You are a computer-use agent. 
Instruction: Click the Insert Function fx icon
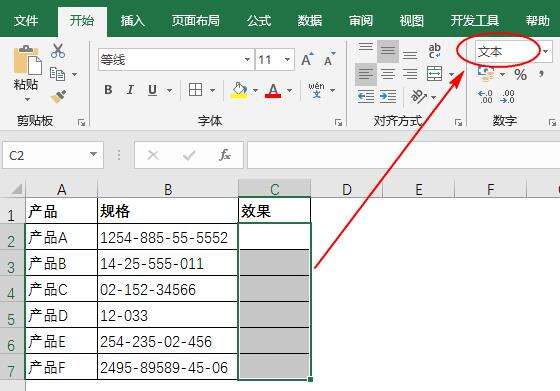click(x=225, y=155)
